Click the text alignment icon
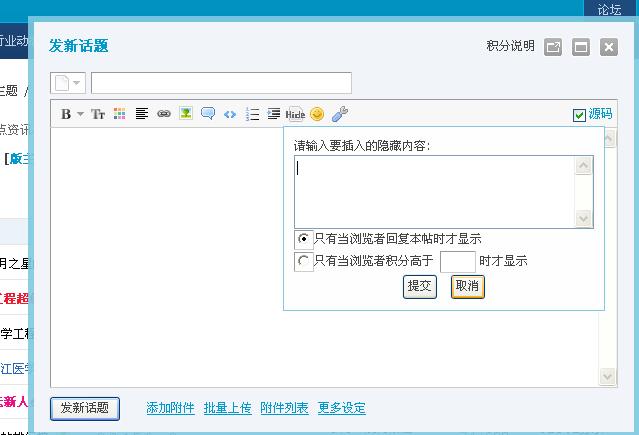Image resolution: width=639 pixels, height=435 pixels. click(142, 114)
